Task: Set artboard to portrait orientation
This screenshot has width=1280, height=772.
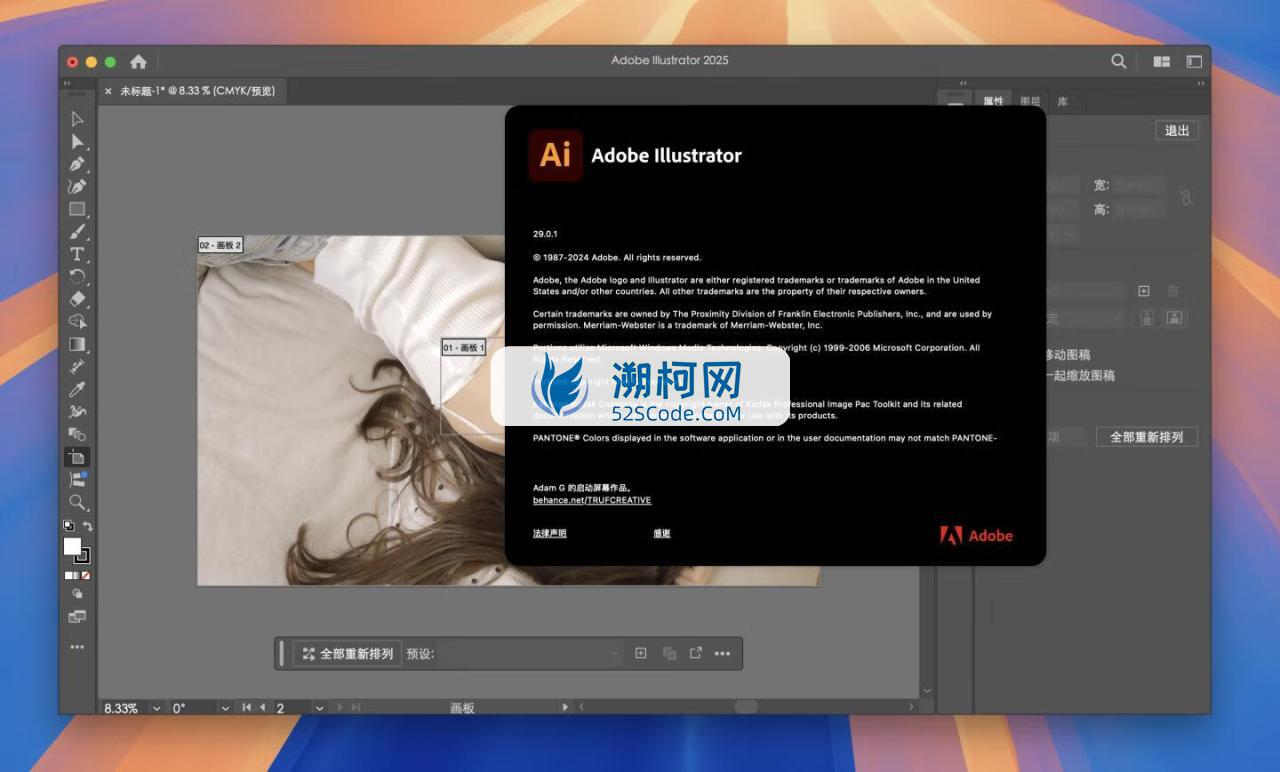Action: [1147, 318]
